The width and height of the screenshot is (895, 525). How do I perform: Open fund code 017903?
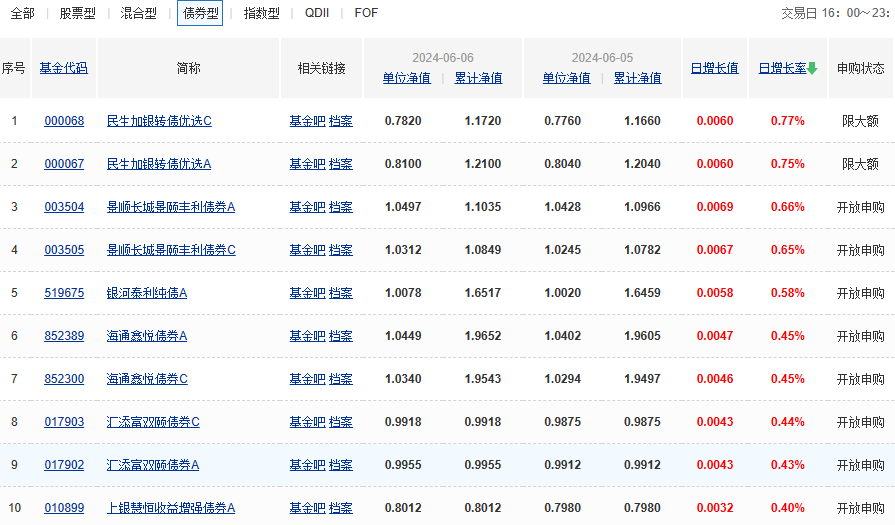tap(64, 422)
